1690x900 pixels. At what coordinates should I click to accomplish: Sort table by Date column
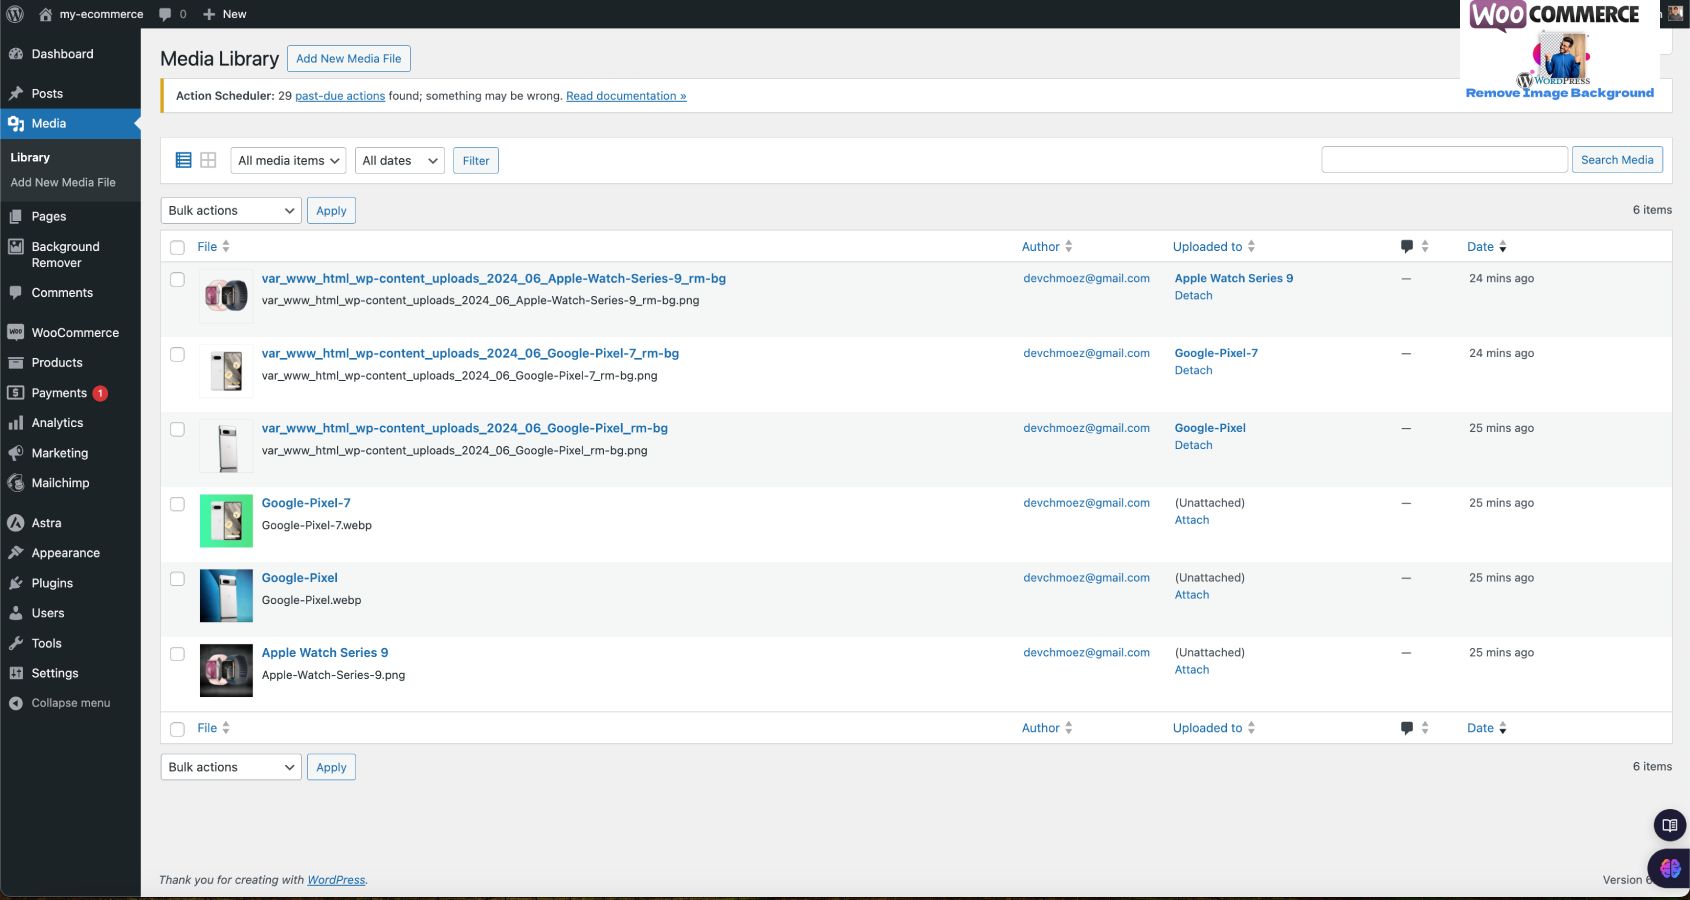point(1480,247)
